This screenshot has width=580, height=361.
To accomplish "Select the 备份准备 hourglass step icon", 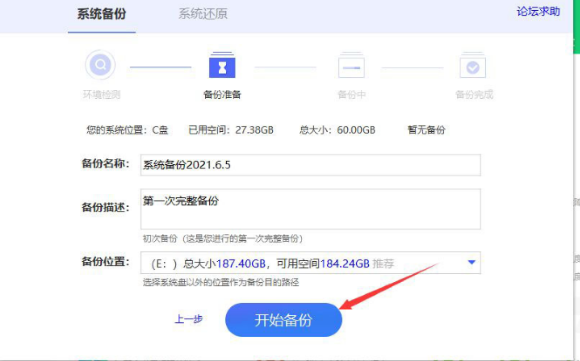I will point(222,65).
